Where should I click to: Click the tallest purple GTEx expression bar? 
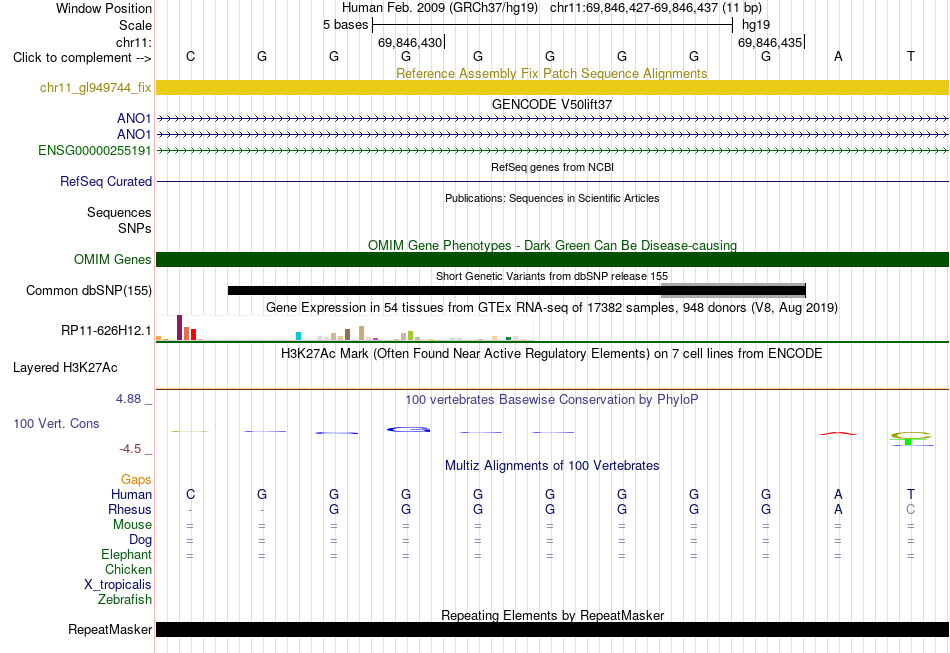[179, 328]
